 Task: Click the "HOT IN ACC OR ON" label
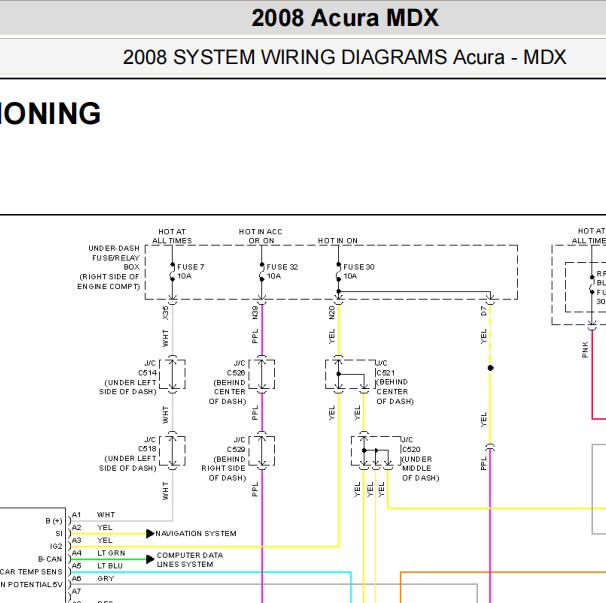click(x=260, y=236)
